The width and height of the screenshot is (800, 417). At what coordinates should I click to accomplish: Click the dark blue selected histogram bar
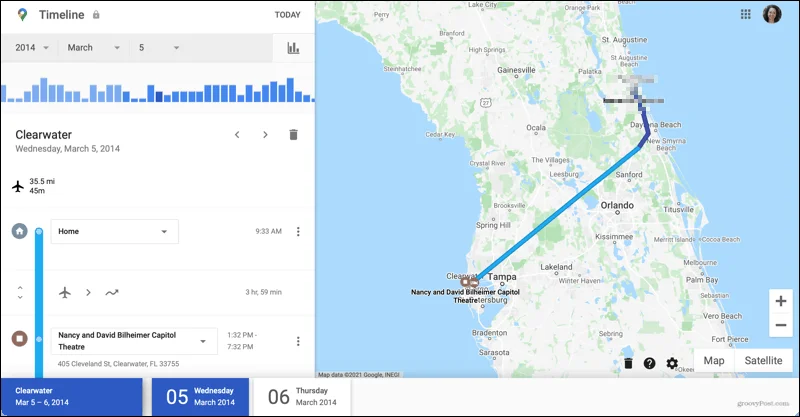point(159,96)
